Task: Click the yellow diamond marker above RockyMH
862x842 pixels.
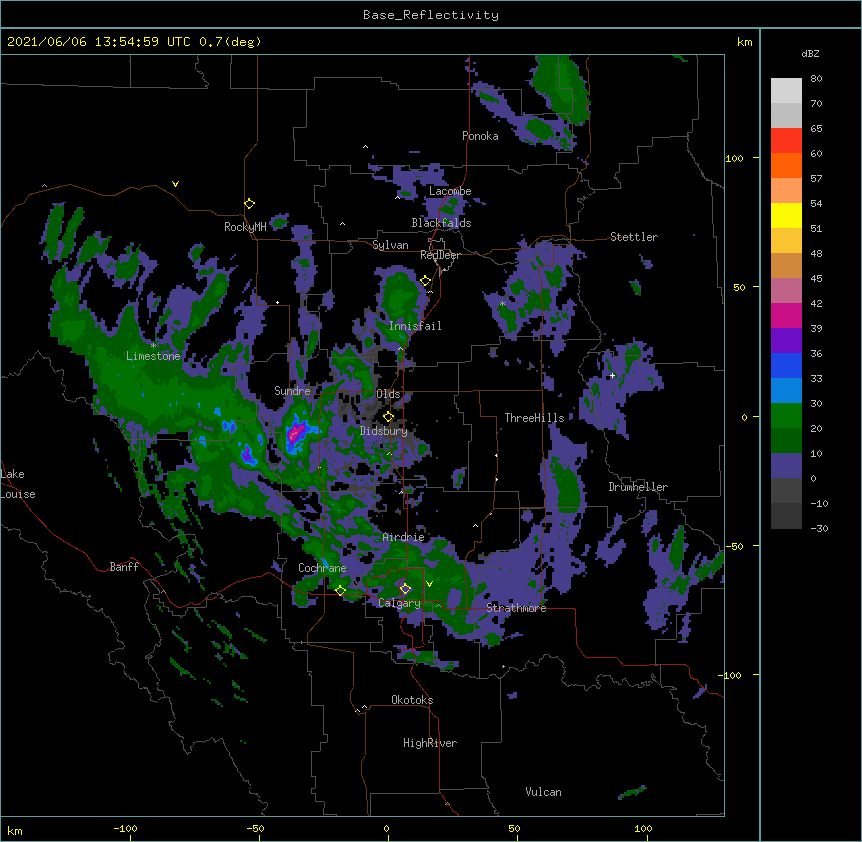Action: click(249, 204)
